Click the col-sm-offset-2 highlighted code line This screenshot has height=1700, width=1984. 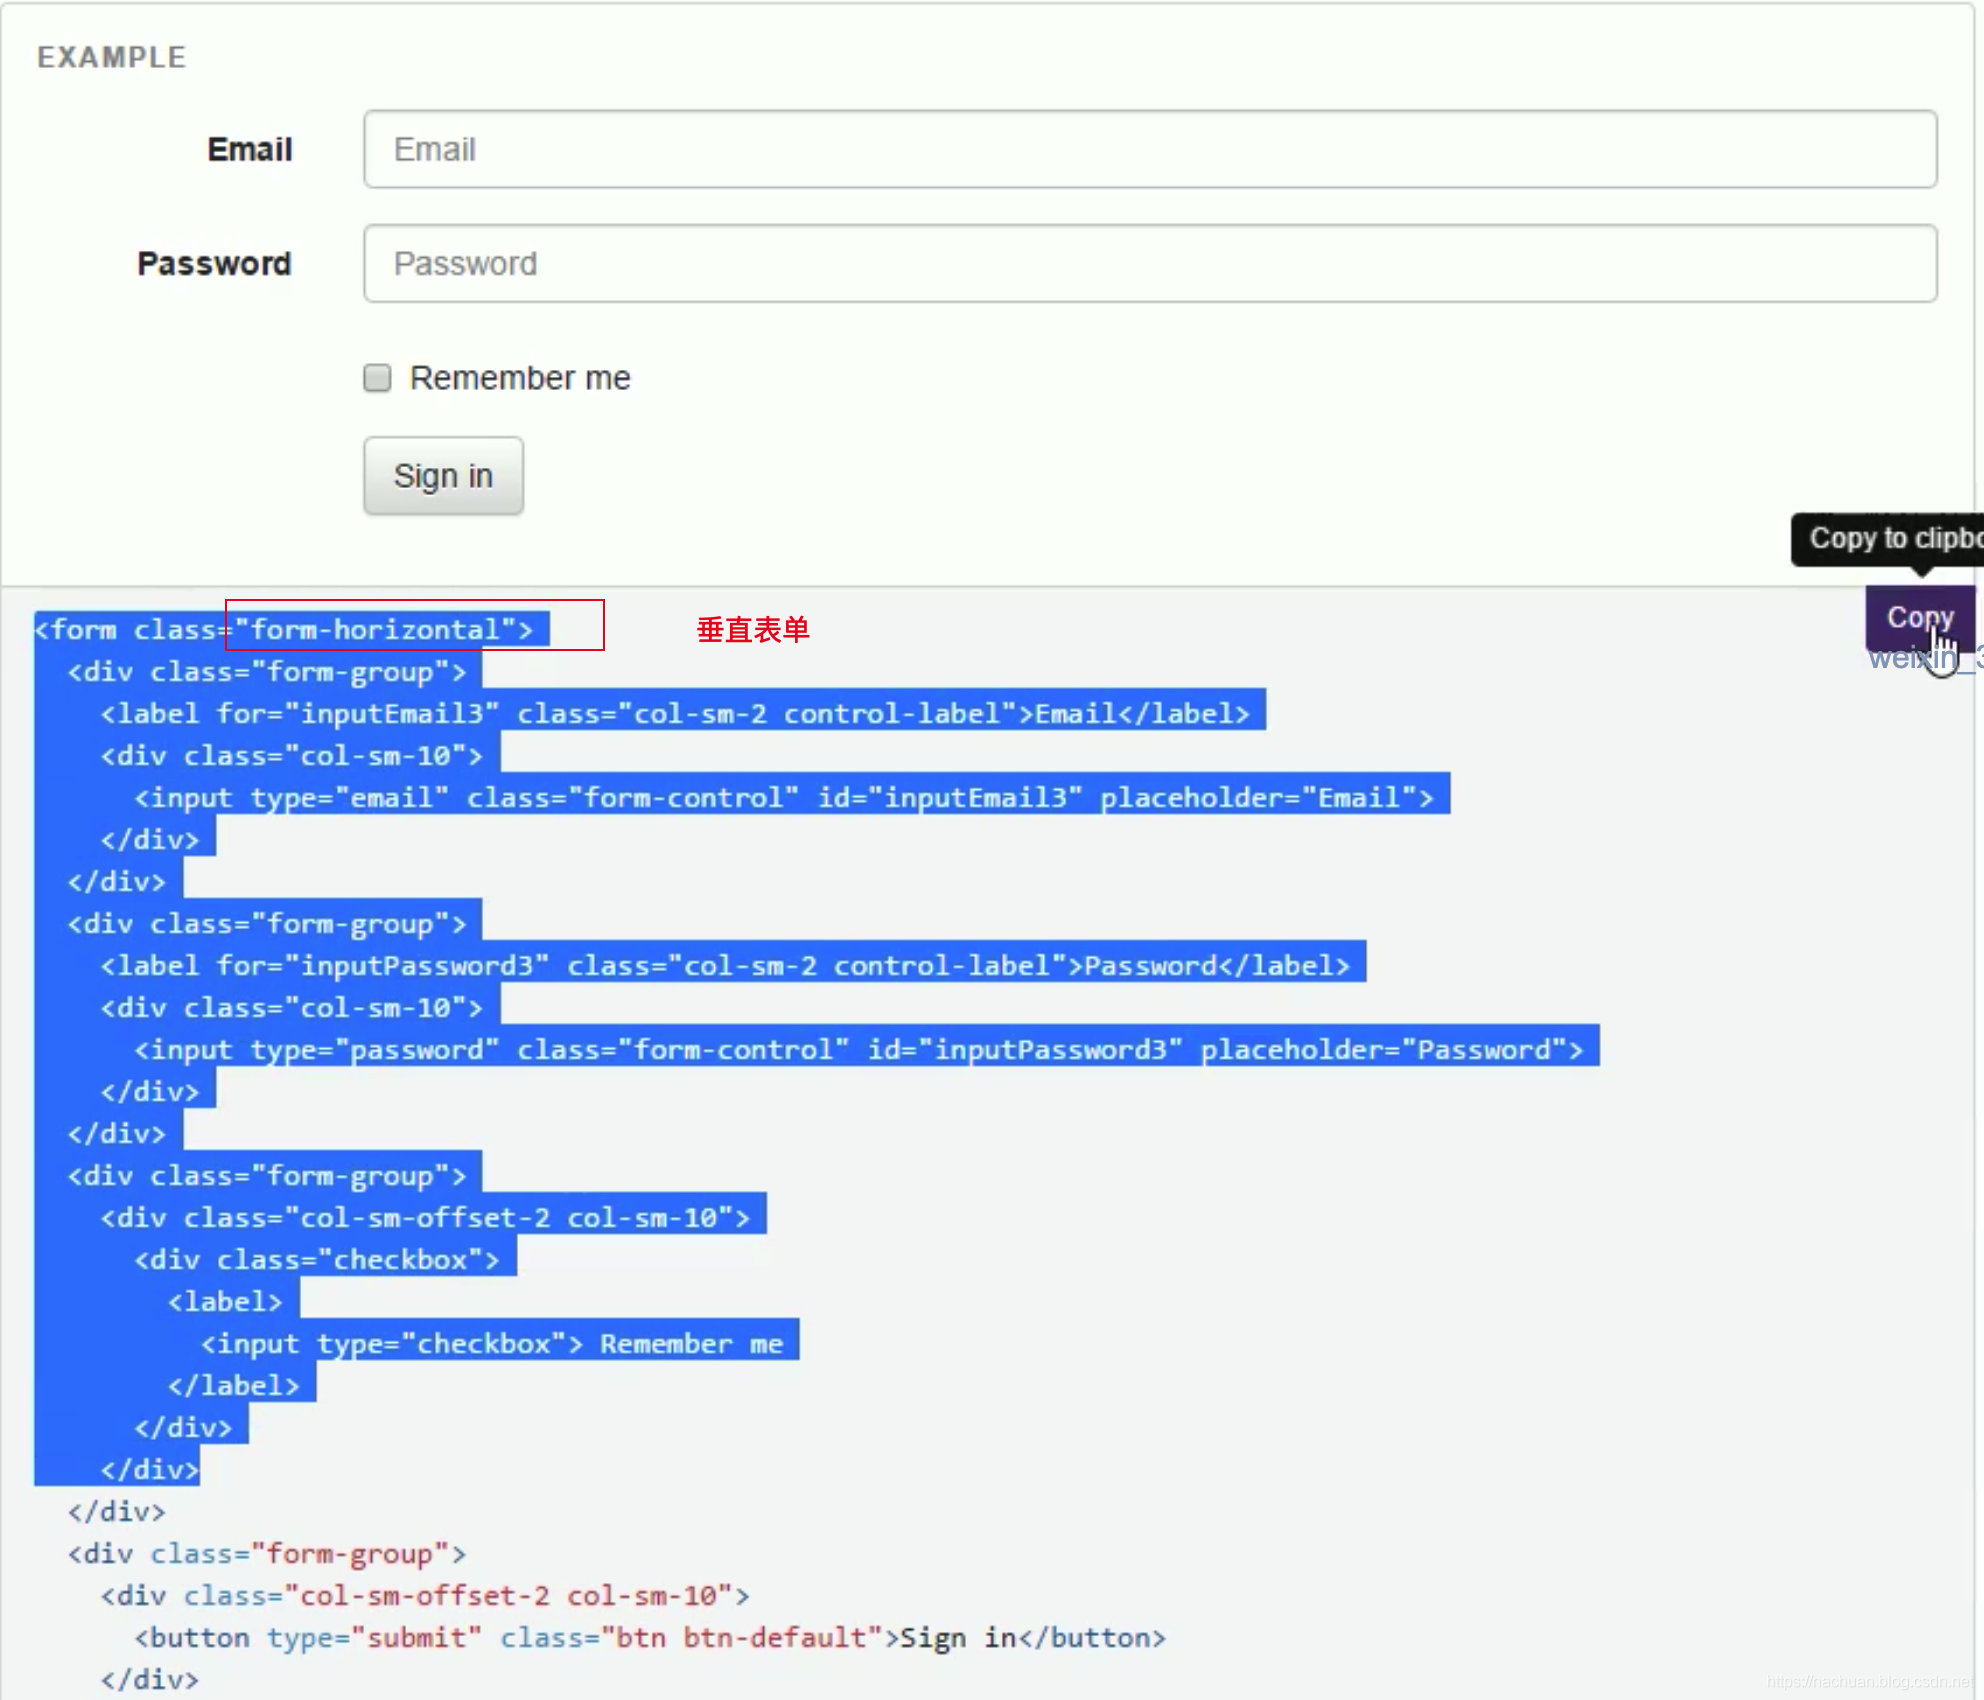(425, 1218)
